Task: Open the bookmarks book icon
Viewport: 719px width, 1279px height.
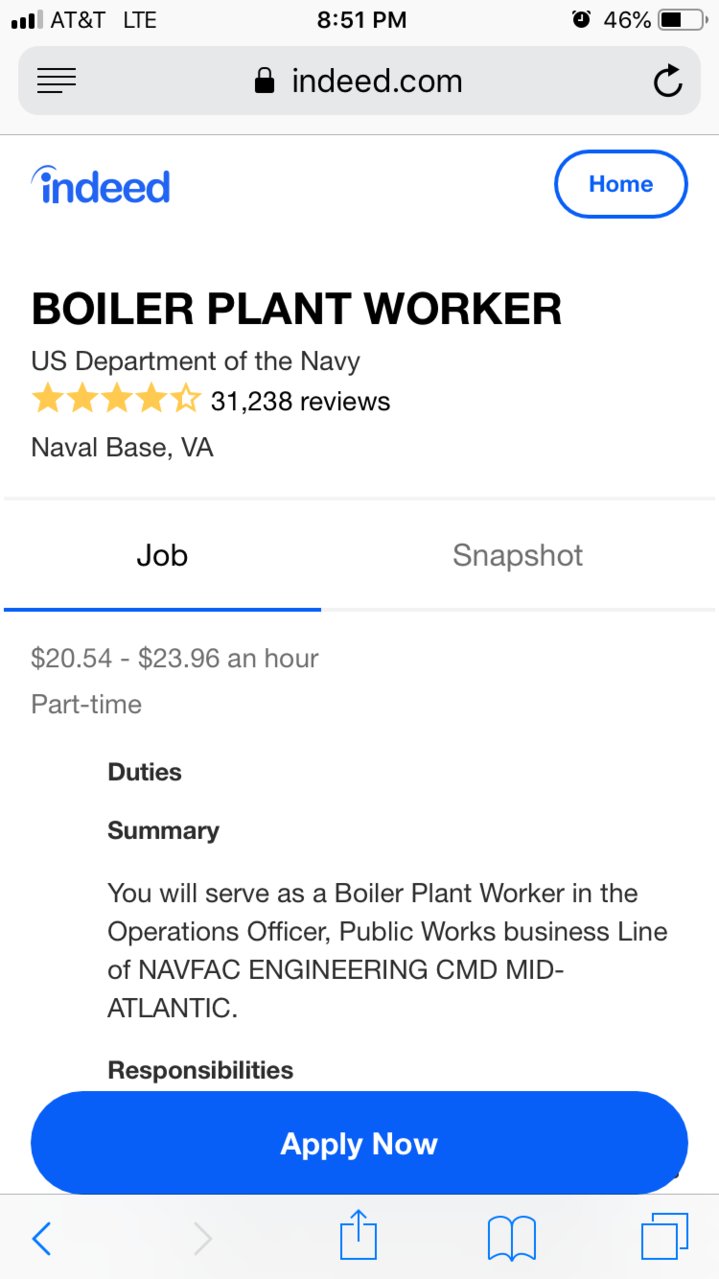Action: tap(512, 1239)
